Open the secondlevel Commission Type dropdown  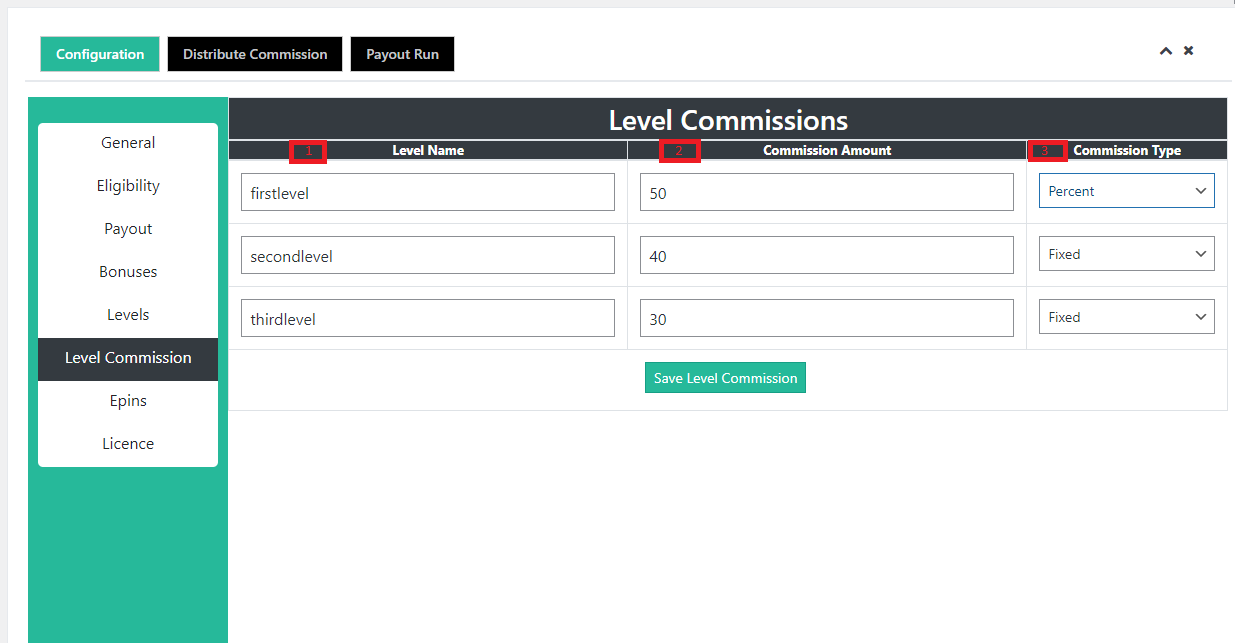click(1126, 254)
